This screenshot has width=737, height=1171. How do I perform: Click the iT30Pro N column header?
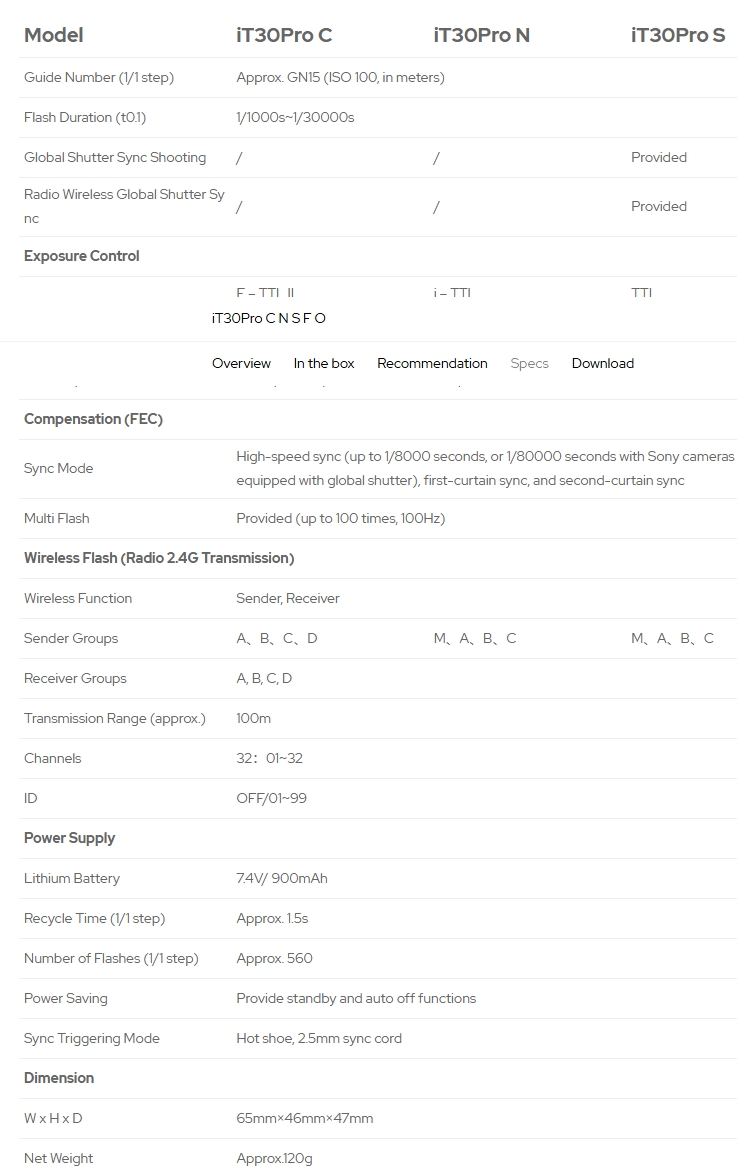click(x=481, y=36)
